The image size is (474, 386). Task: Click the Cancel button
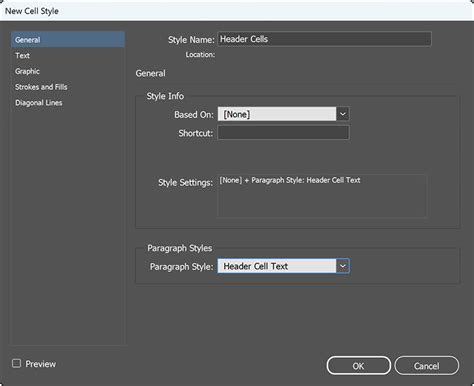tap(426, 366)
